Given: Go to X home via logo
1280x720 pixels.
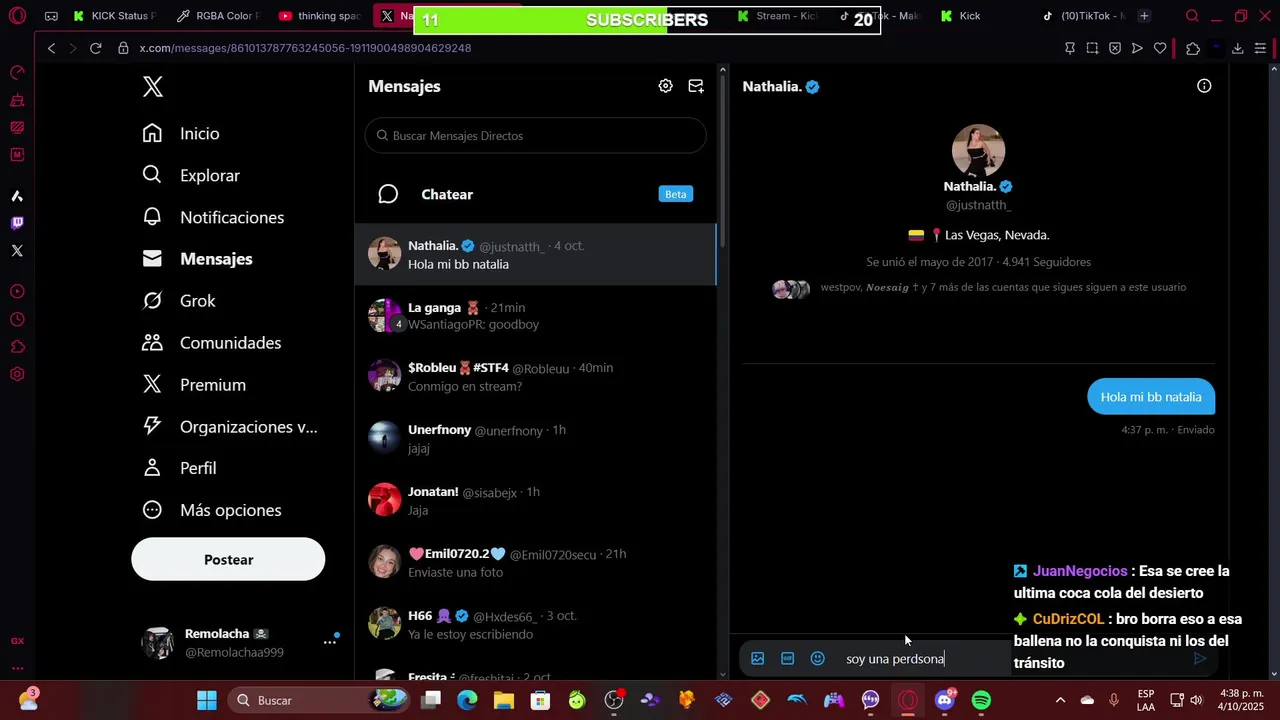Looking at the screenshot, I should tap(153, 87).
